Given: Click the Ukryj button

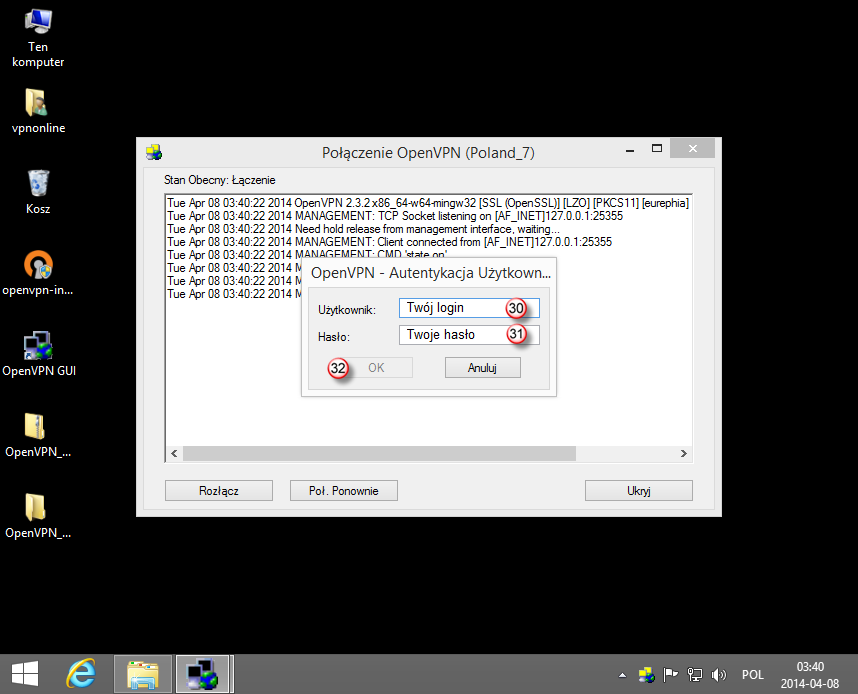Looking at the screenshot, I should [639, 490].
